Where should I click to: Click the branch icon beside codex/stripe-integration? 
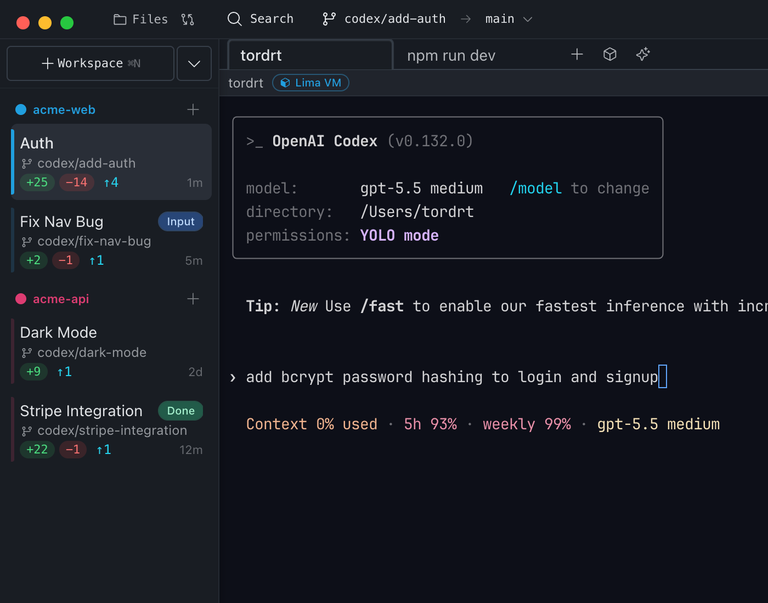click(26, 431)
